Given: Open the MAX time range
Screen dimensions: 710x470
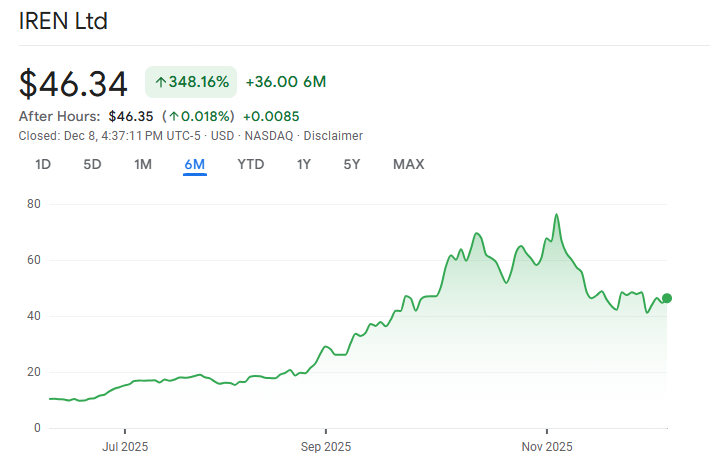Looking at the screenshot, I should pos(408,164).
